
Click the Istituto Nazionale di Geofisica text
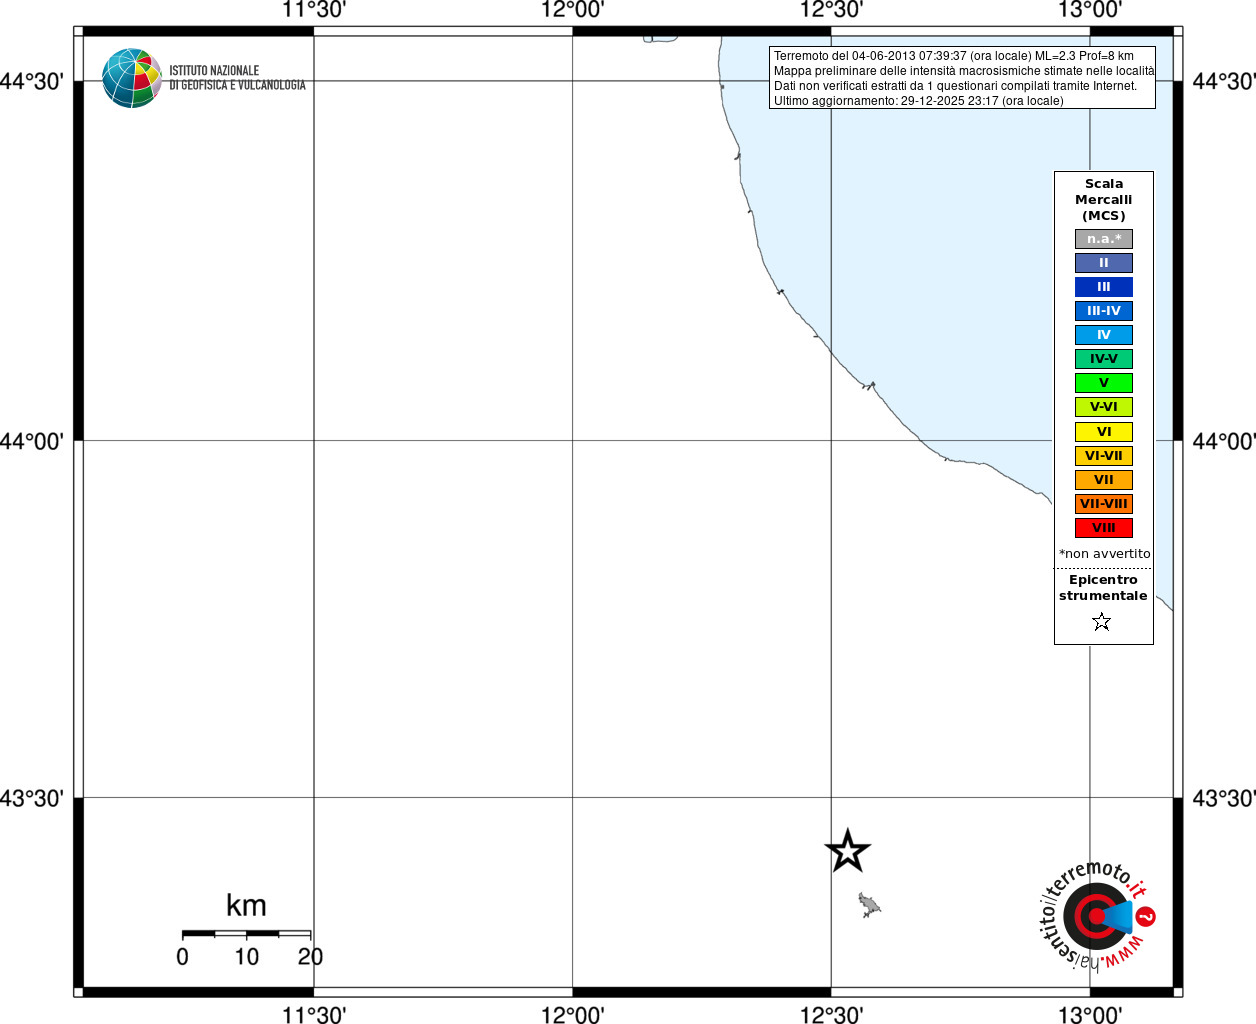coord(237,78)
